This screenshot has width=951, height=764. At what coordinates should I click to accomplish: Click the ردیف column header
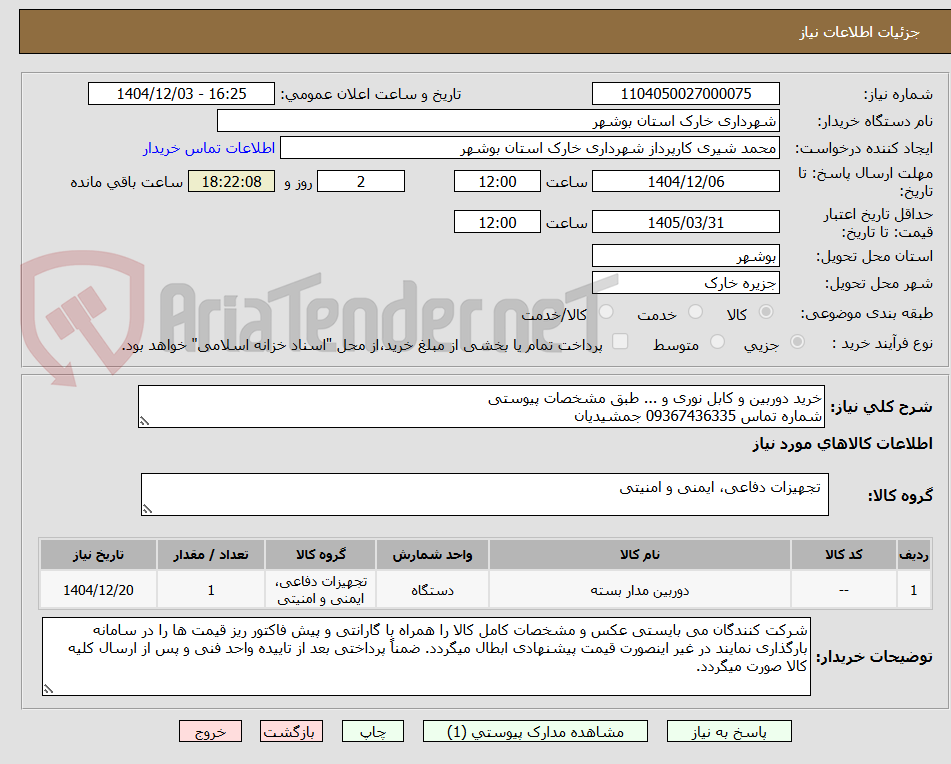pos(914,555)
